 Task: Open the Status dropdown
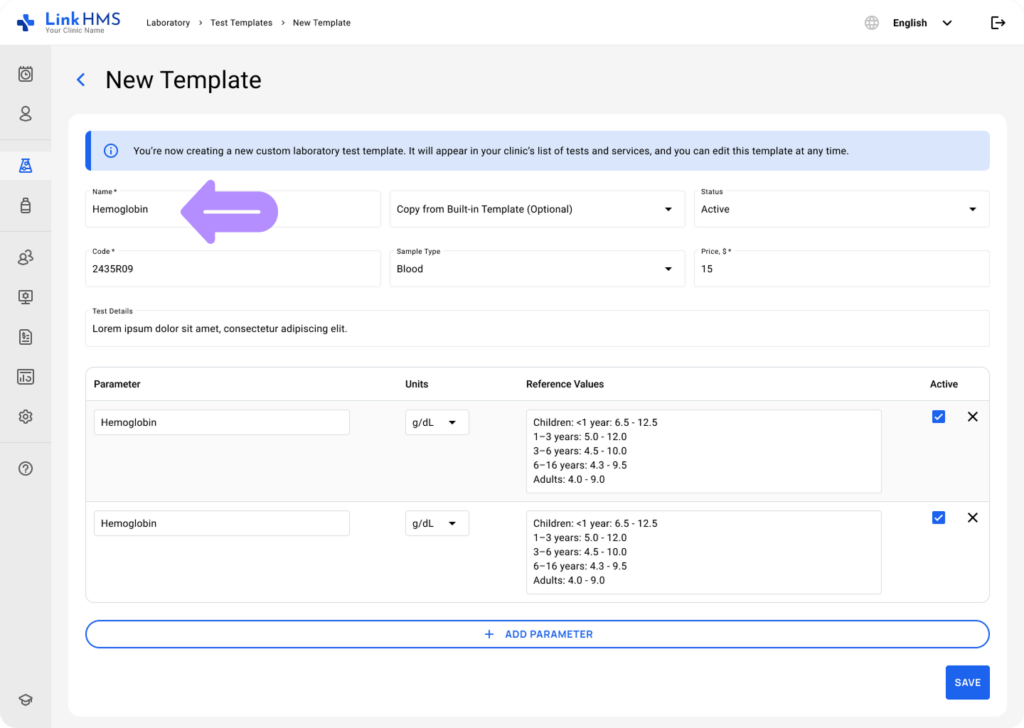pyautogui.click(x=841, y=209)
